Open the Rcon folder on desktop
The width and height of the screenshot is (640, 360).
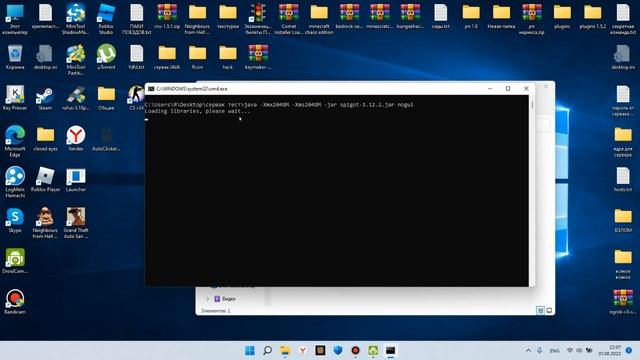(x=197, y=56)
